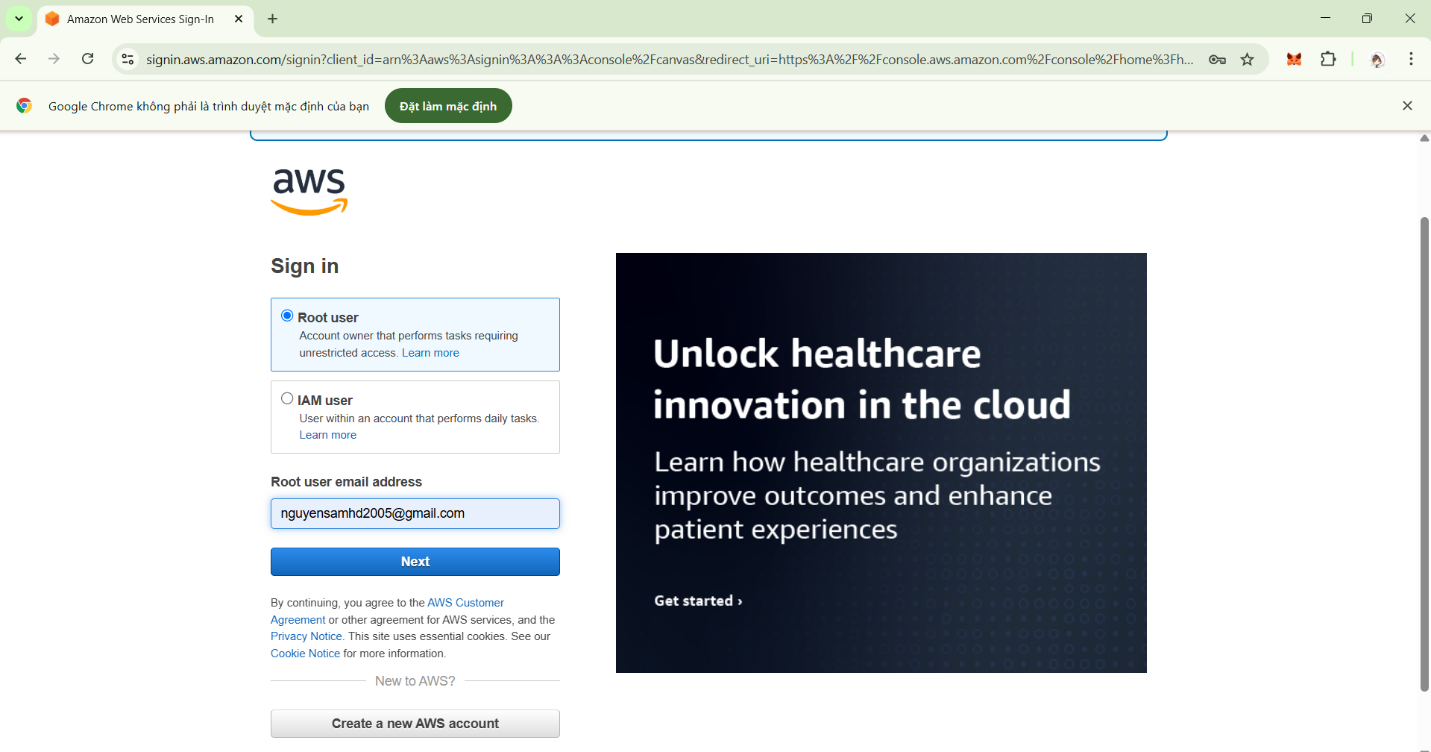The image size is (1431, 752).
Task: Open the saved passwords key icon
Action: pyautogui.click(x=1217, y=59)
